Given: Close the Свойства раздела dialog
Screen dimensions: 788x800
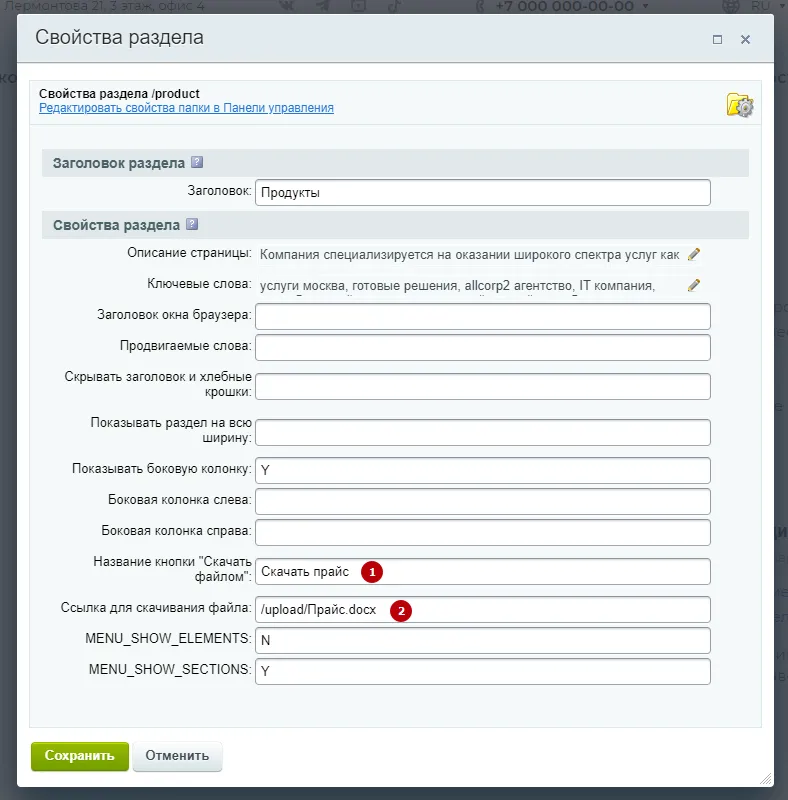Looking at the screenshot, I should click(745, 39).
